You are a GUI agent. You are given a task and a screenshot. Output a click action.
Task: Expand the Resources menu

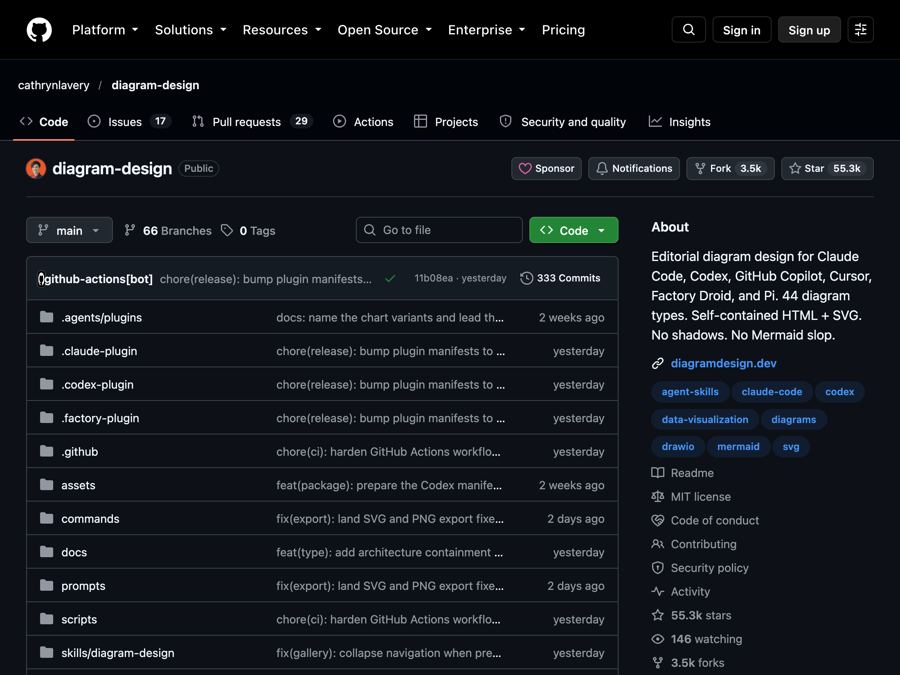282,30
